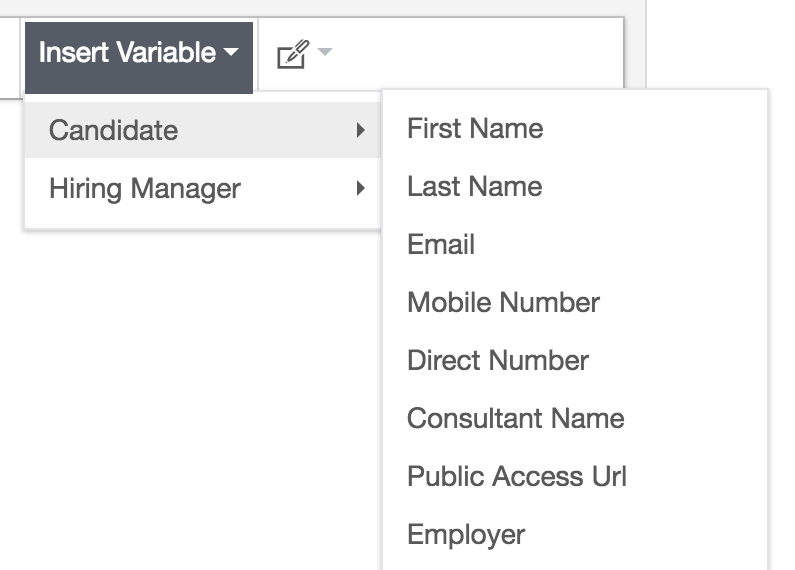Image resolution: width=795 pixels, height=570 pixels.
Task: Select Direct Number in the submenu
Action: [x=498, y=361]
